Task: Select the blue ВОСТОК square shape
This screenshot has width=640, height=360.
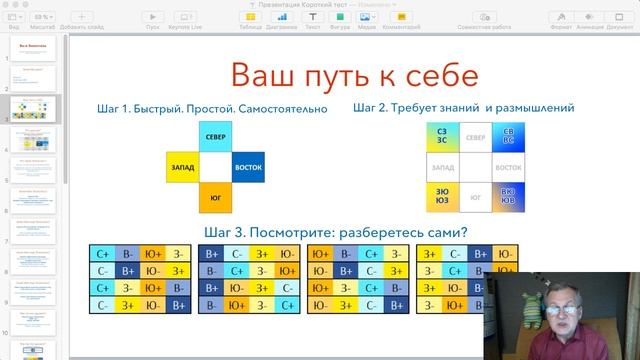Action: pos(248,167)
